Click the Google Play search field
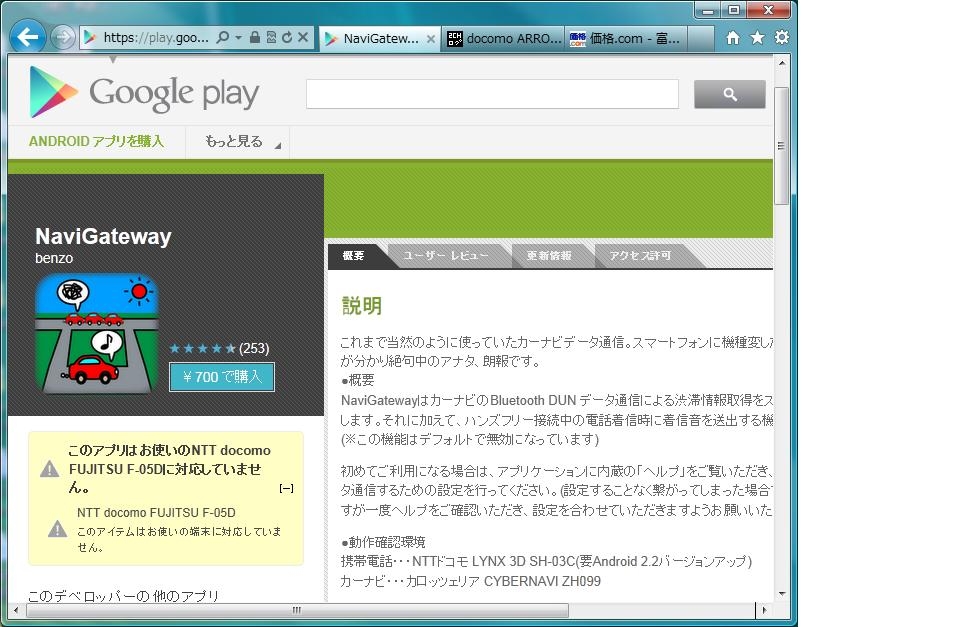Image resolution: width=960 pixels, height=627 pixels. (x=492, y=94)
